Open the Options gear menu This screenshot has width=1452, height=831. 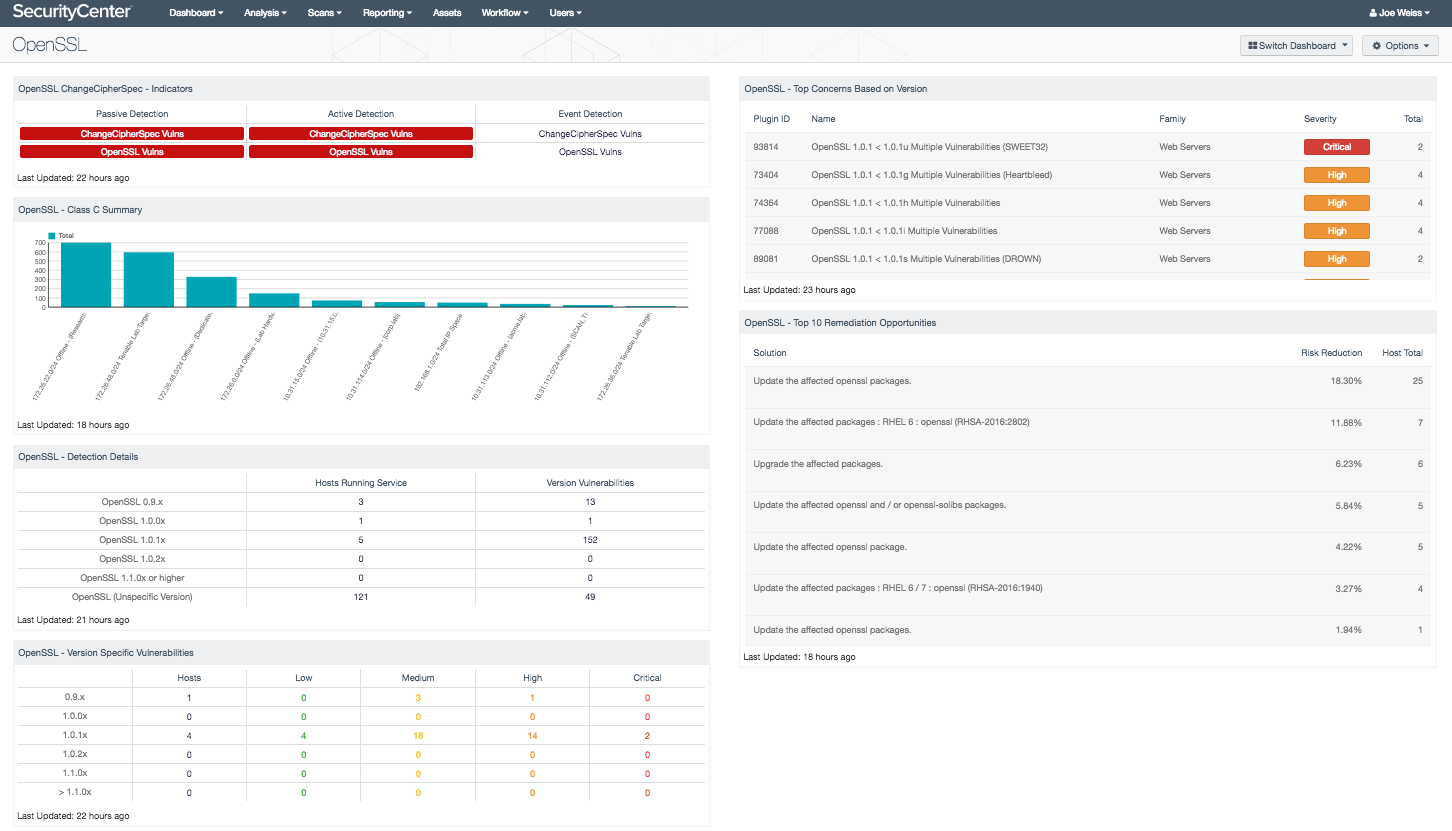(x=1400, y=45)
